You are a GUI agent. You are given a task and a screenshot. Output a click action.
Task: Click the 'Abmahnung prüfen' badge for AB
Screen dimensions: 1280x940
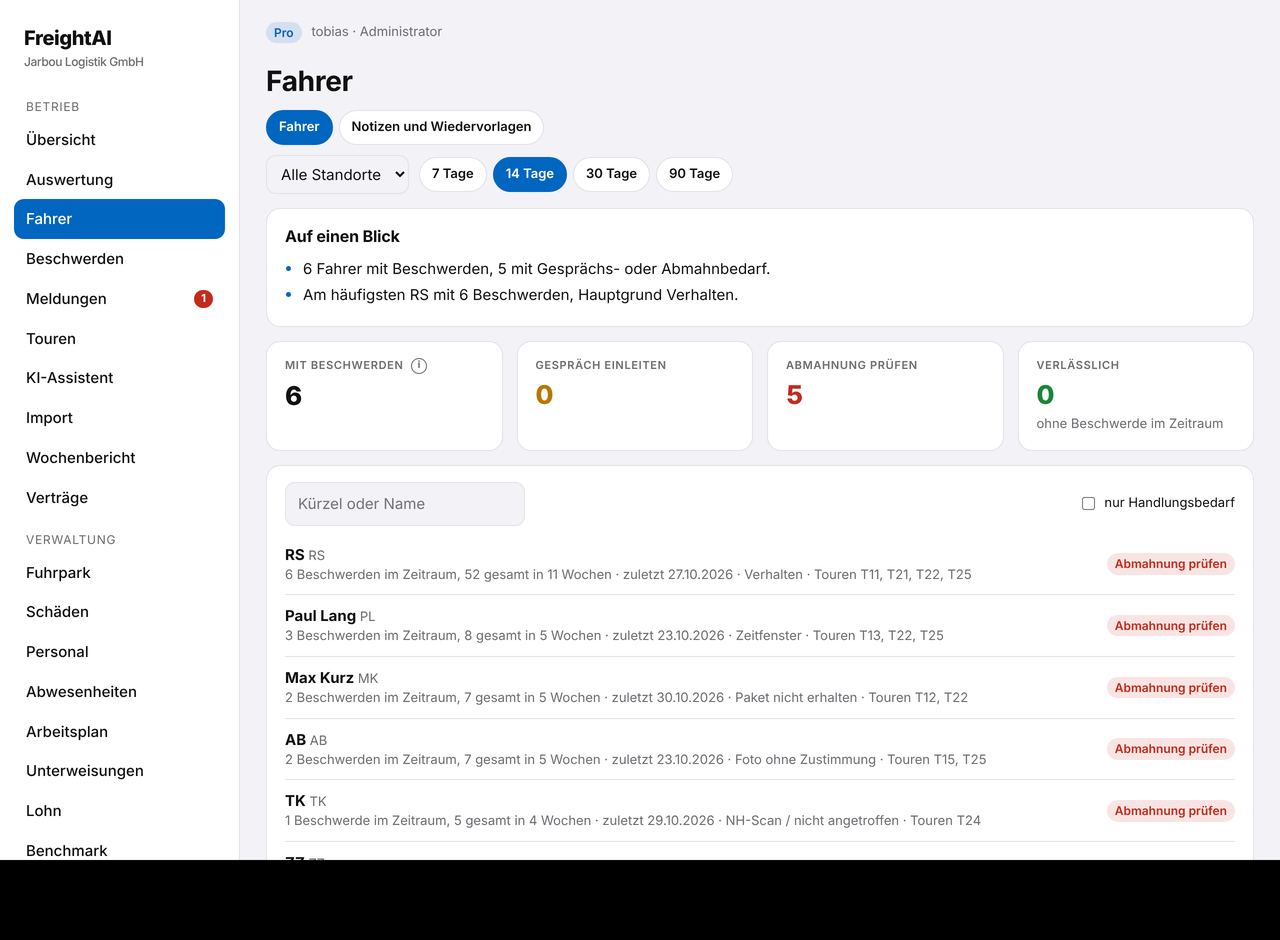(1171, 749)
